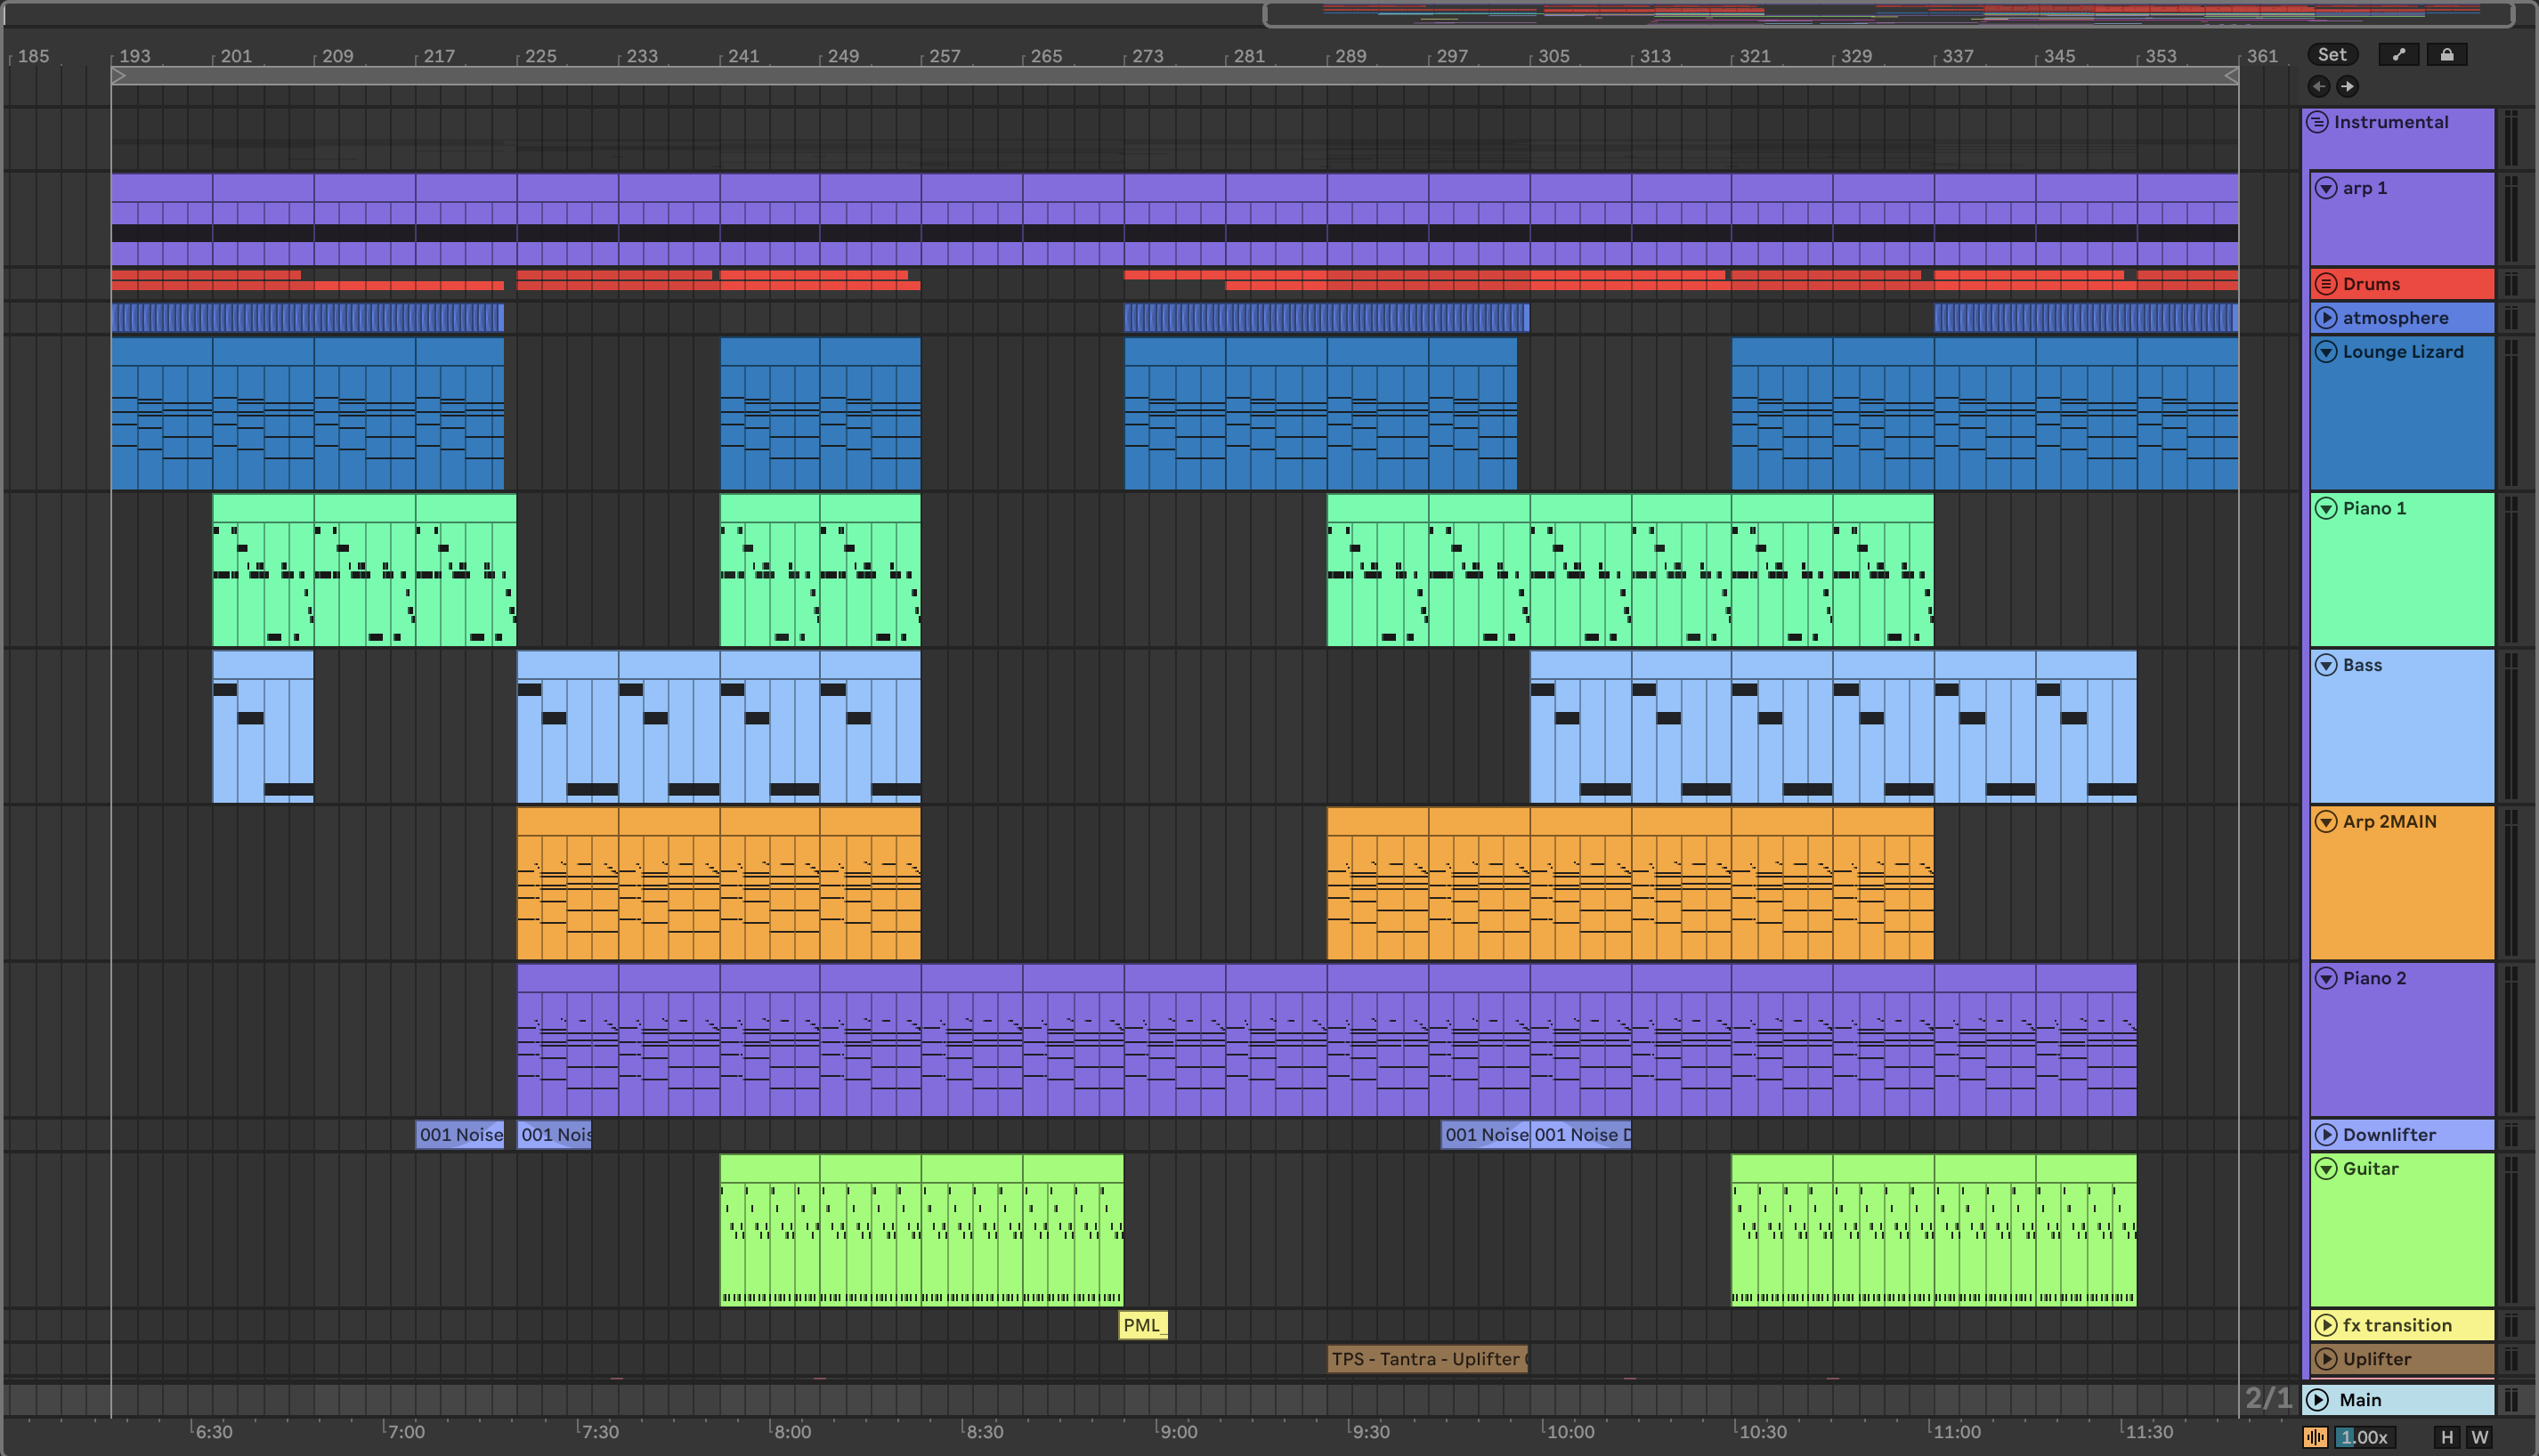The height and width of the screenshot is (1456, 2539).
Task: Collapse the Piano 1 track
Action: [2326, 508]
